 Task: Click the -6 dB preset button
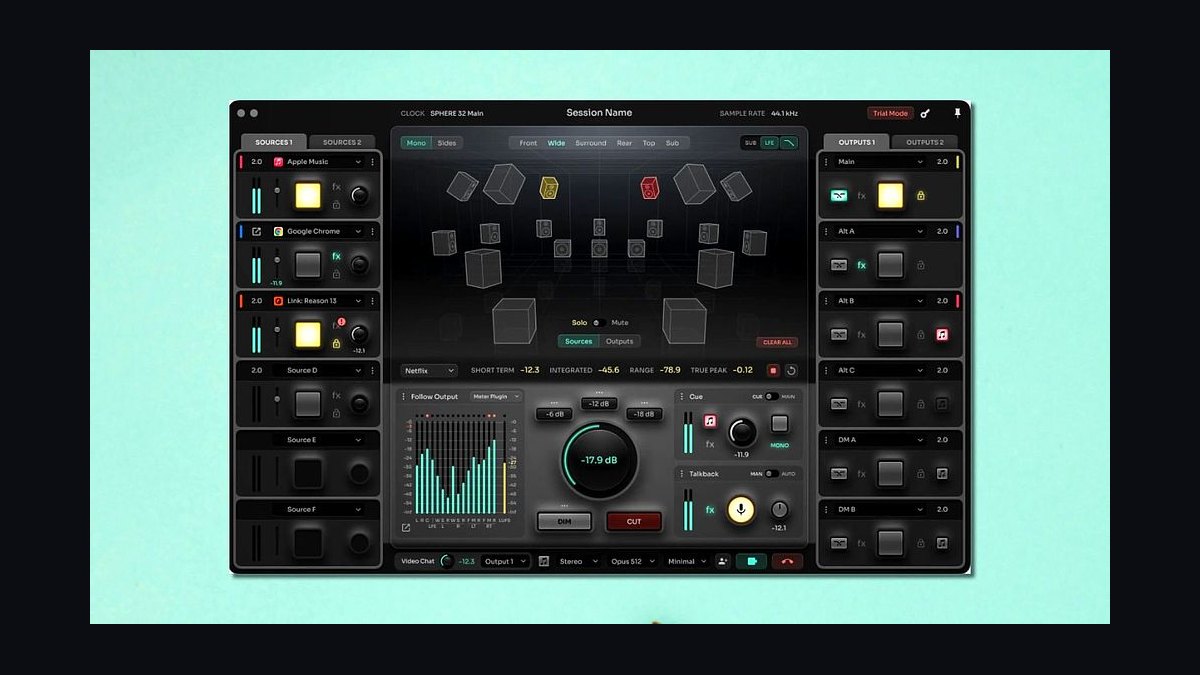(x=554, y=414)
